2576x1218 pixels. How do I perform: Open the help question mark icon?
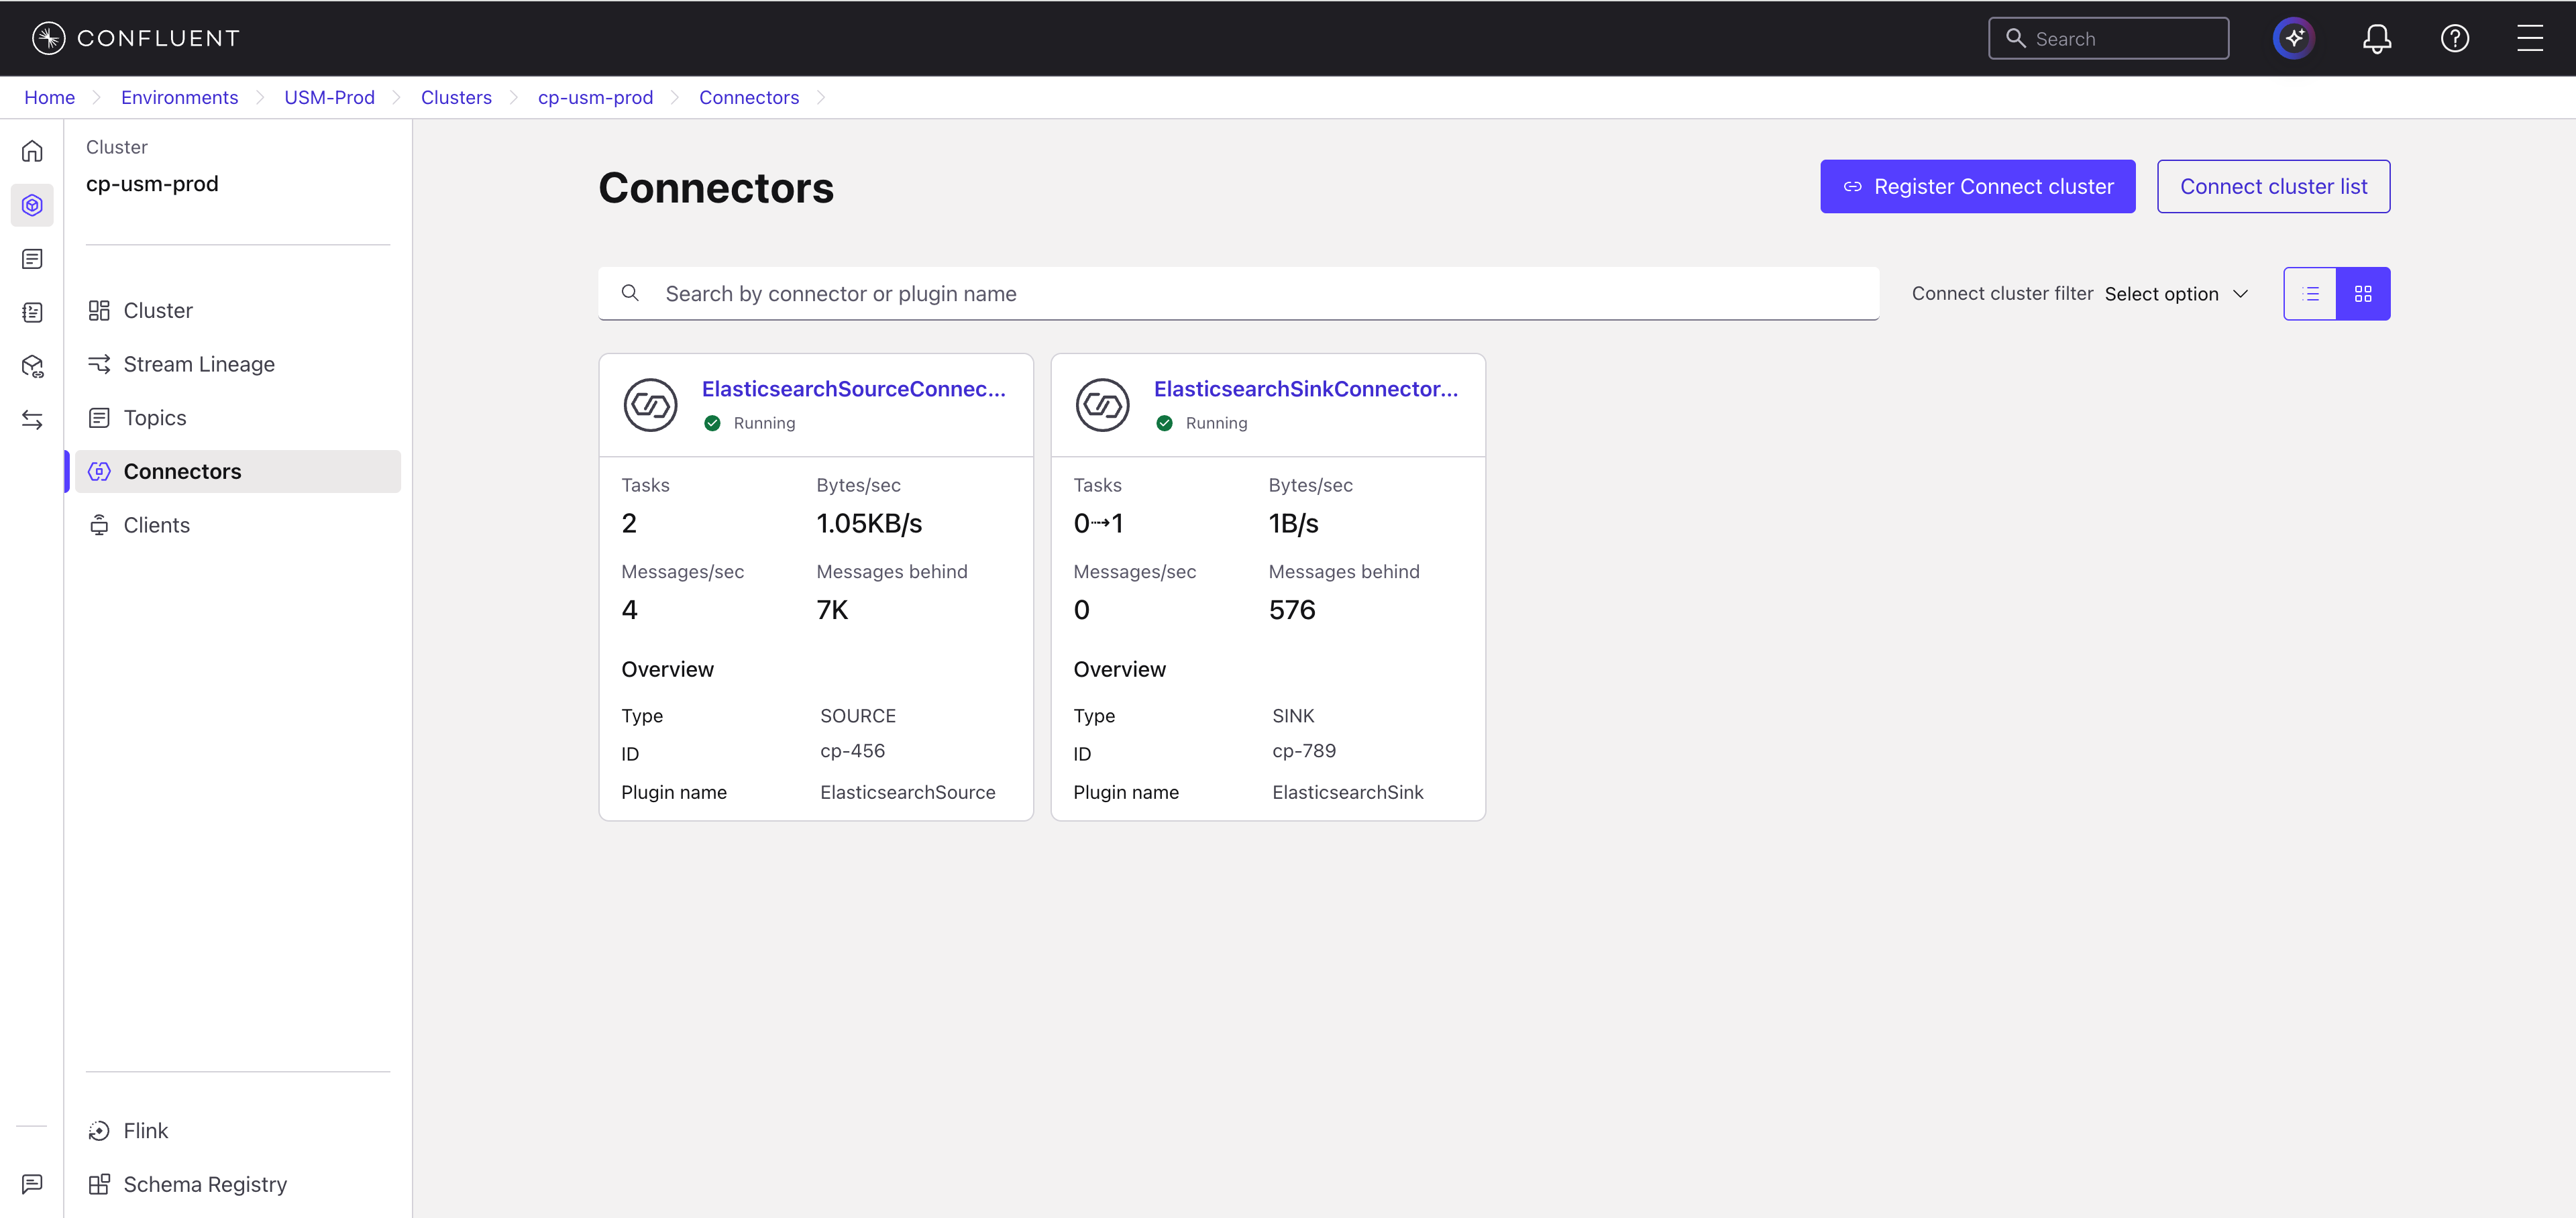coord(2454,38)
